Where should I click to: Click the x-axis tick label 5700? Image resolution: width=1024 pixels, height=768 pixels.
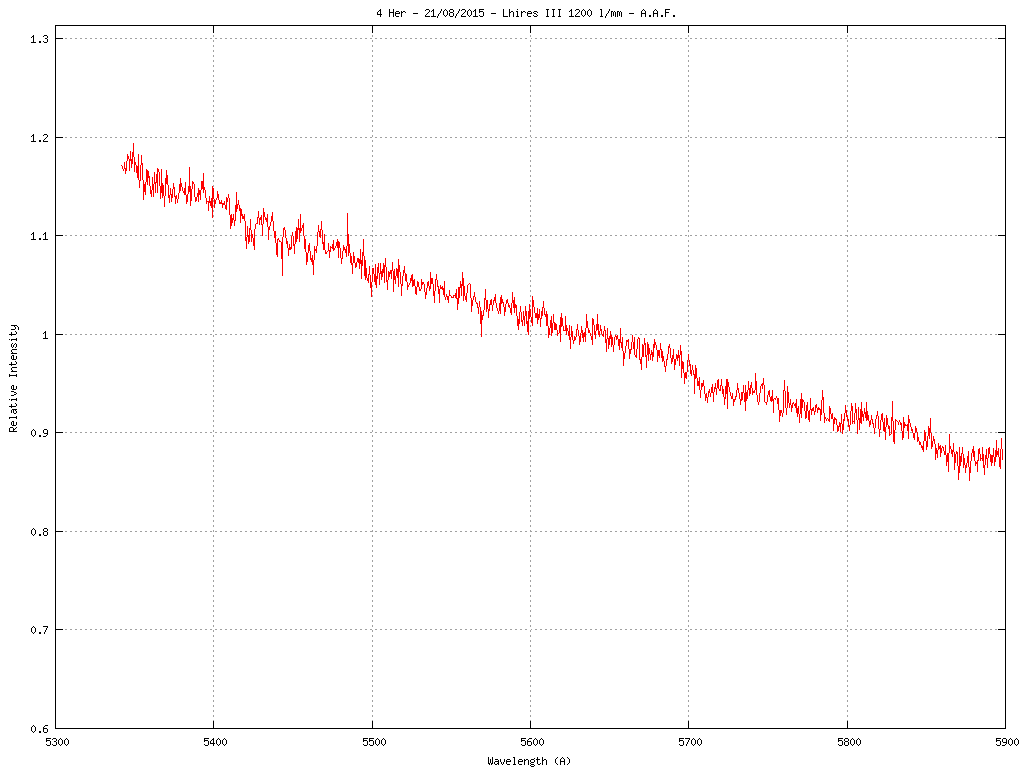pos(690,743)
